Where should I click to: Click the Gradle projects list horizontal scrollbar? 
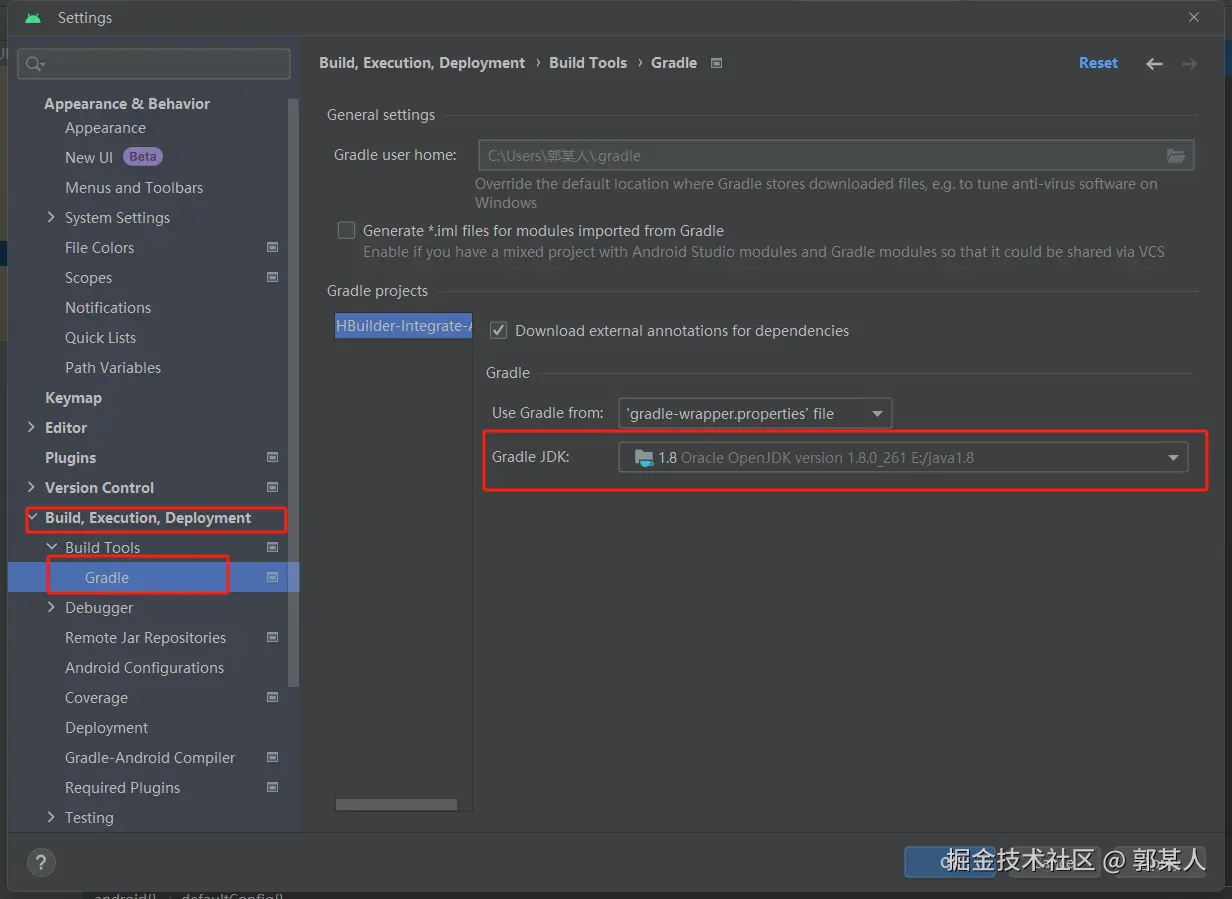[x=396, y=804]
